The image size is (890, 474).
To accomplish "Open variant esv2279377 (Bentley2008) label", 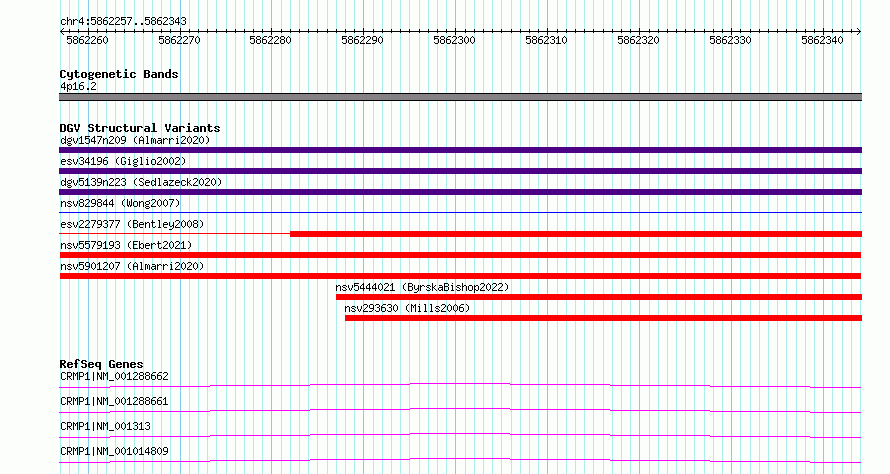I will [x=132, y=224].
